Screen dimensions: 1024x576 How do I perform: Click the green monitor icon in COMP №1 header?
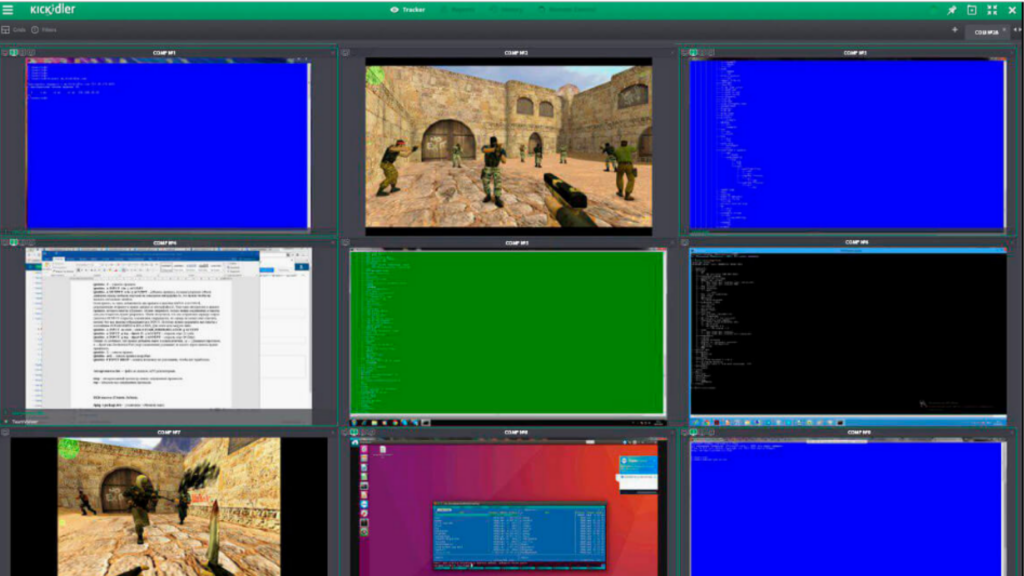(x=14, y=52)
